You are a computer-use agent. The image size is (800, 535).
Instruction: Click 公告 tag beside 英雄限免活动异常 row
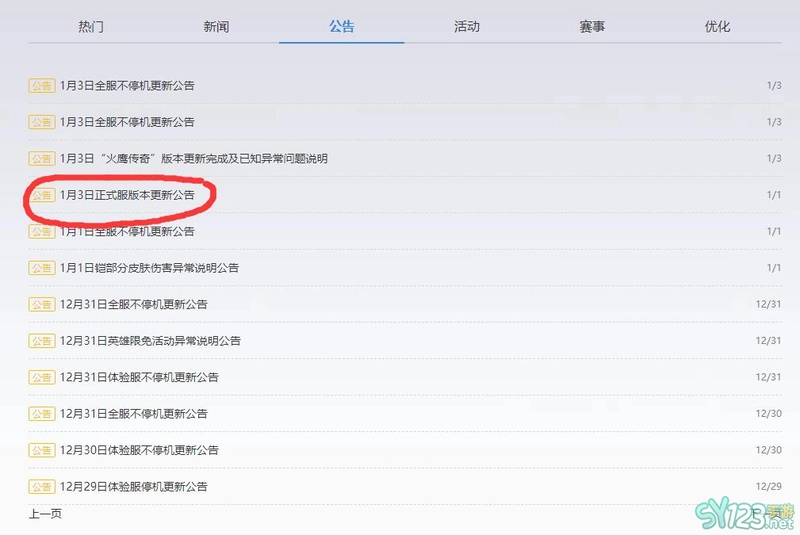pos(42,341)
